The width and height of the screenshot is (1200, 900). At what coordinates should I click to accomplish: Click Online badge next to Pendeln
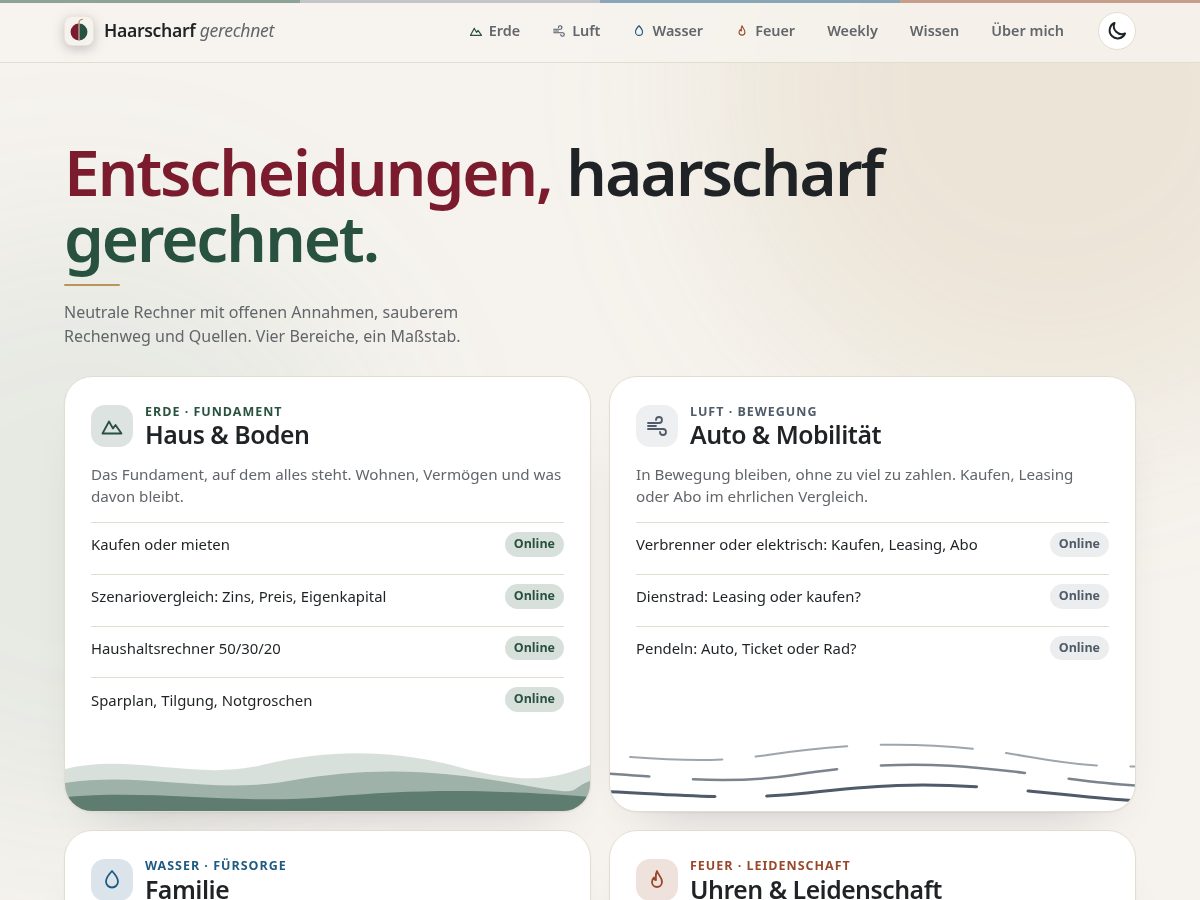point(1079,648)
